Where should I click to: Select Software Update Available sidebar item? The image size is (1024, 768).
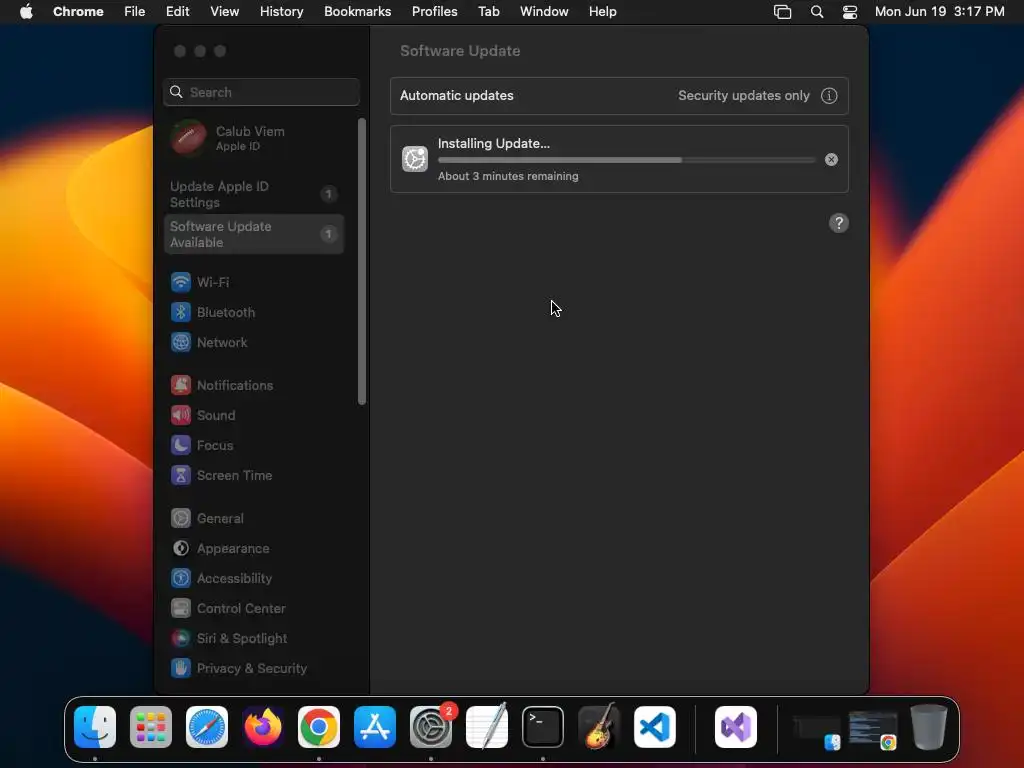[254, 234]
